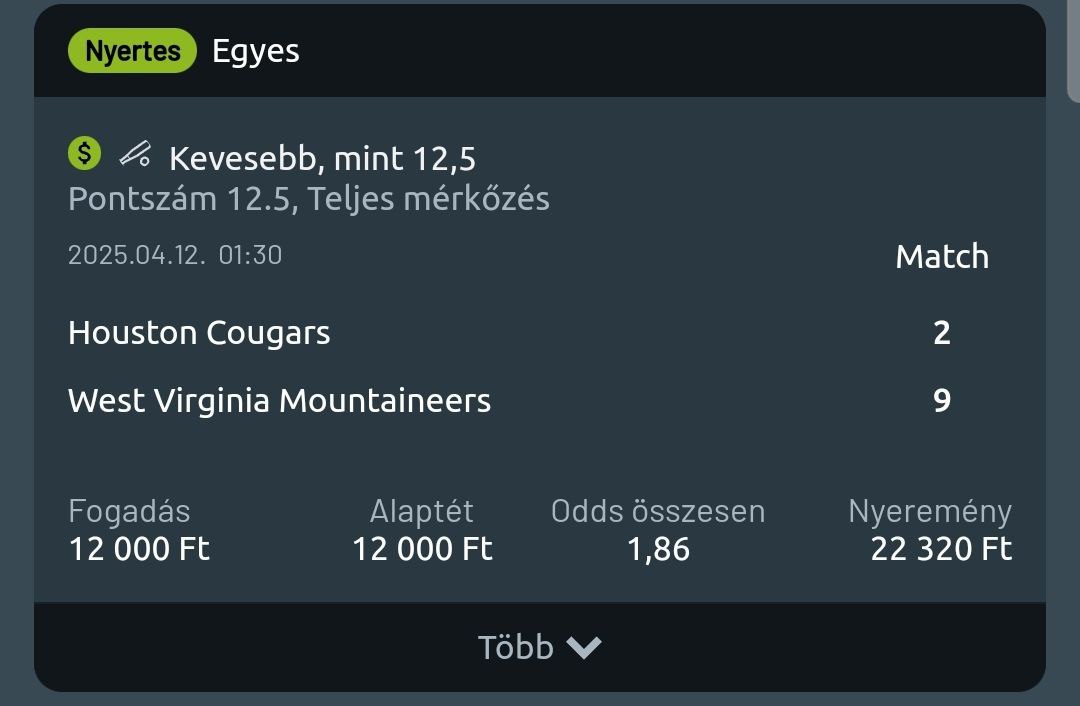Click the Alaptét 12 000 Ft value
The height and width of the screenshot is (706, 1080).
pos(422,549)
